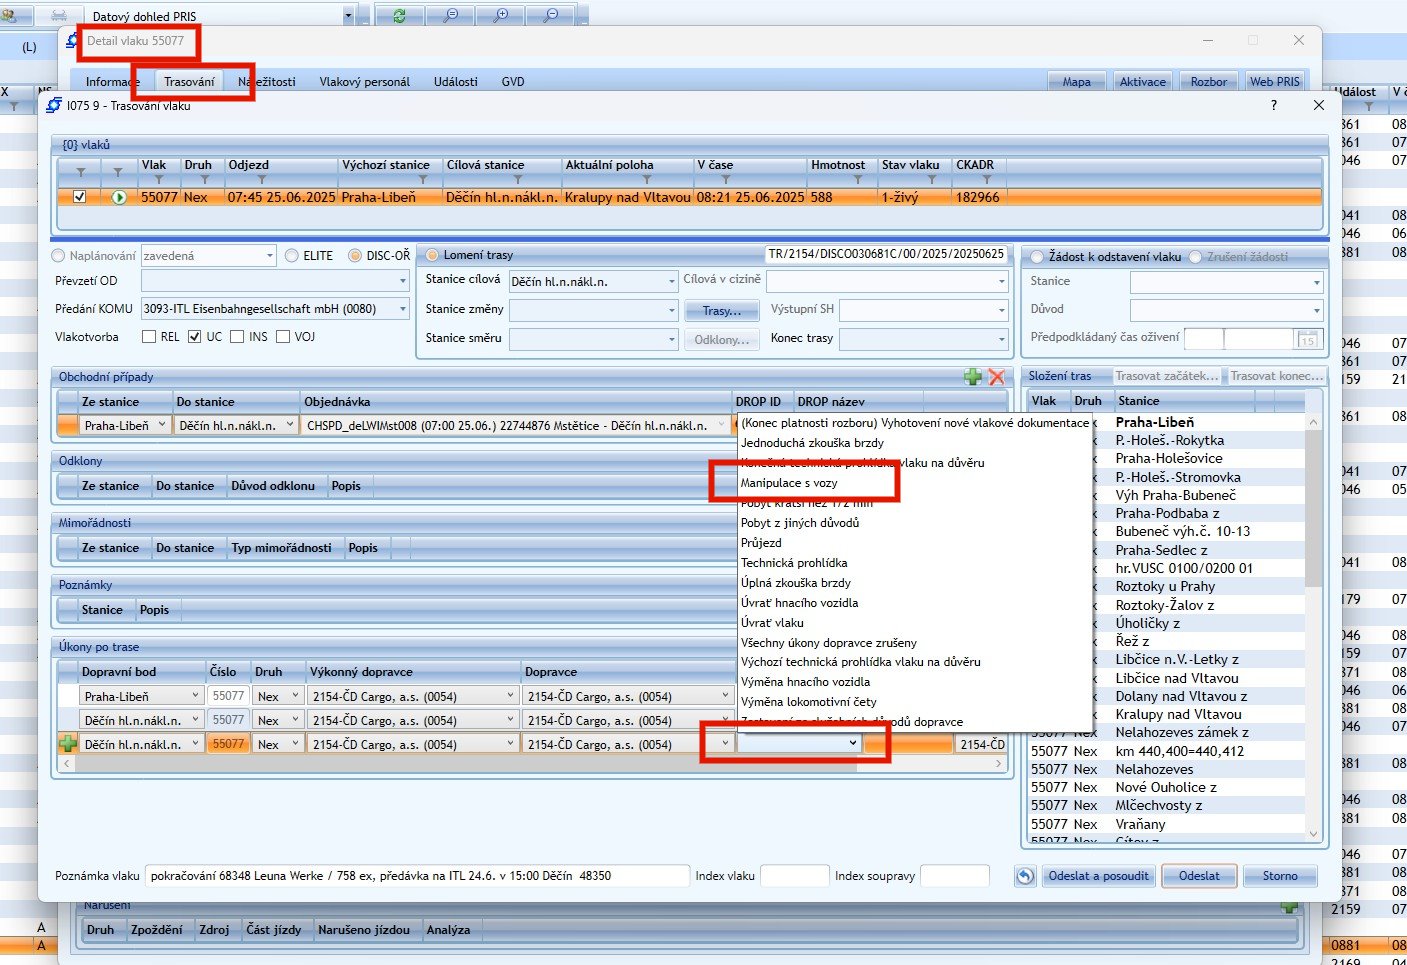This screenshot has height=965, width=1407.
Task: Uncheck the UC checkbox
Action: point(195,337)
